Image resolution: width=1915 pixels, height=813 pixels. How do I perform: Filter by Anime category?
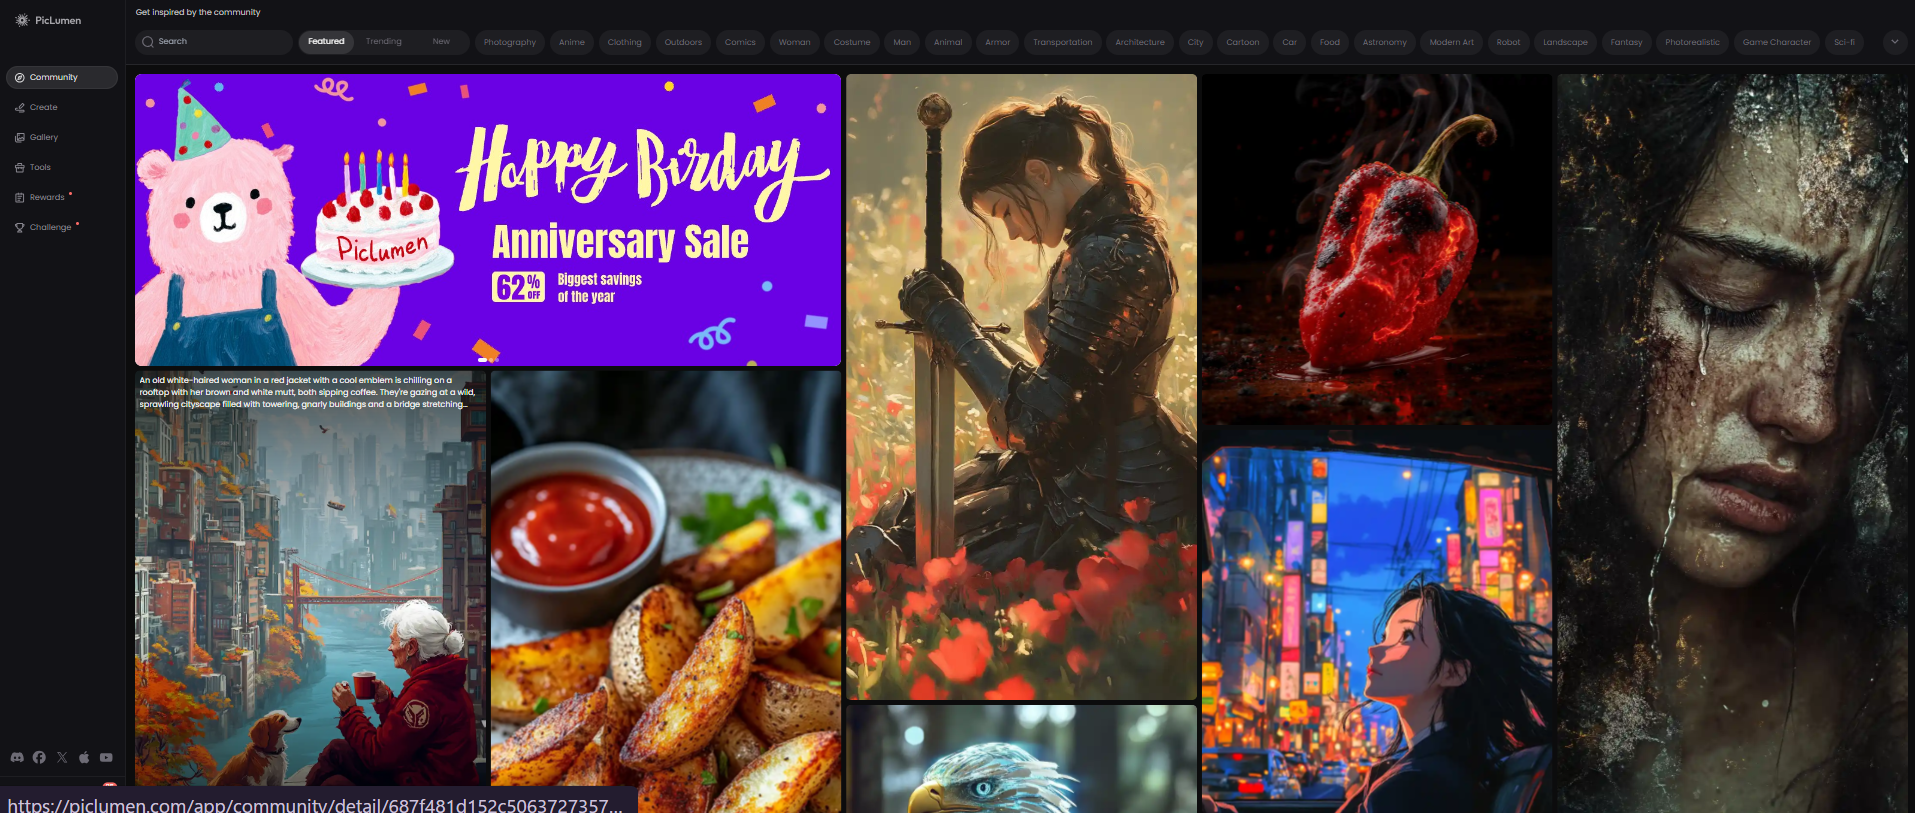pos(572,42)
